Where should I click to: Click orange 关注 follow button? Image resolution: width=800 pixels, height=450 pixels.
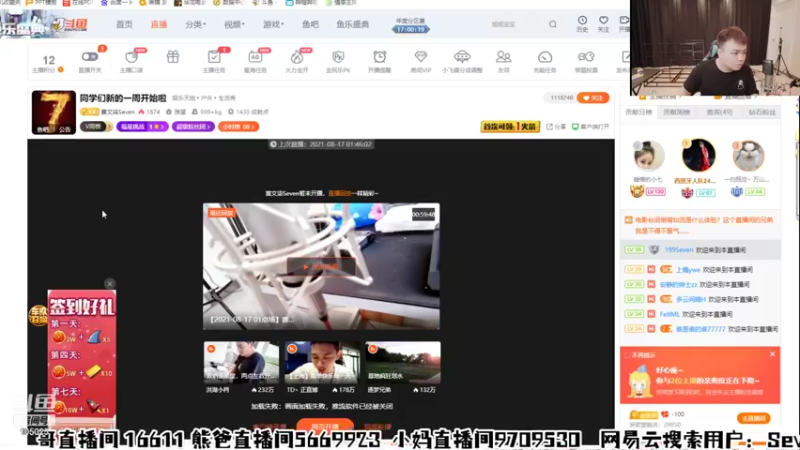(593, 97)
